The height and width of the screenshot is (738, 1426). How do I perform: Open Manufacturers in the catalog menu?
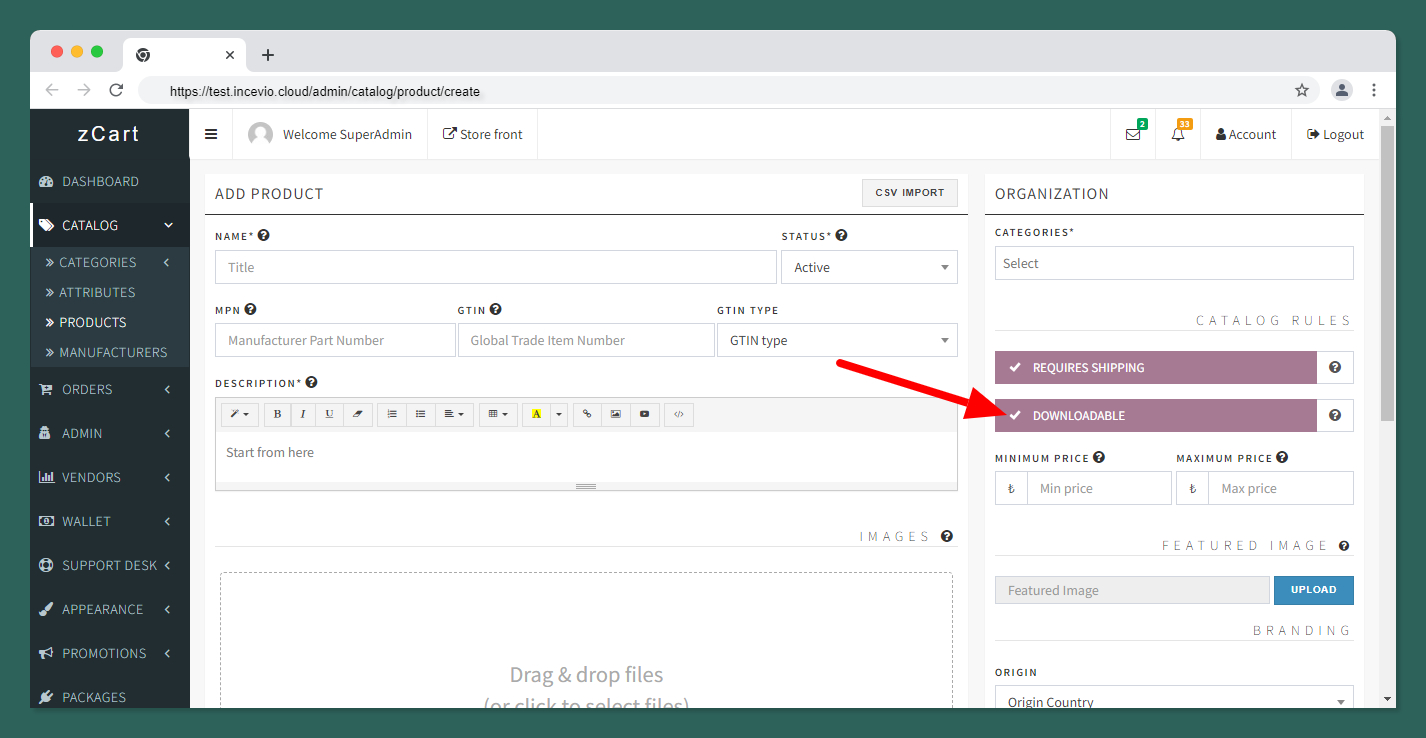(x=113, y=352)
